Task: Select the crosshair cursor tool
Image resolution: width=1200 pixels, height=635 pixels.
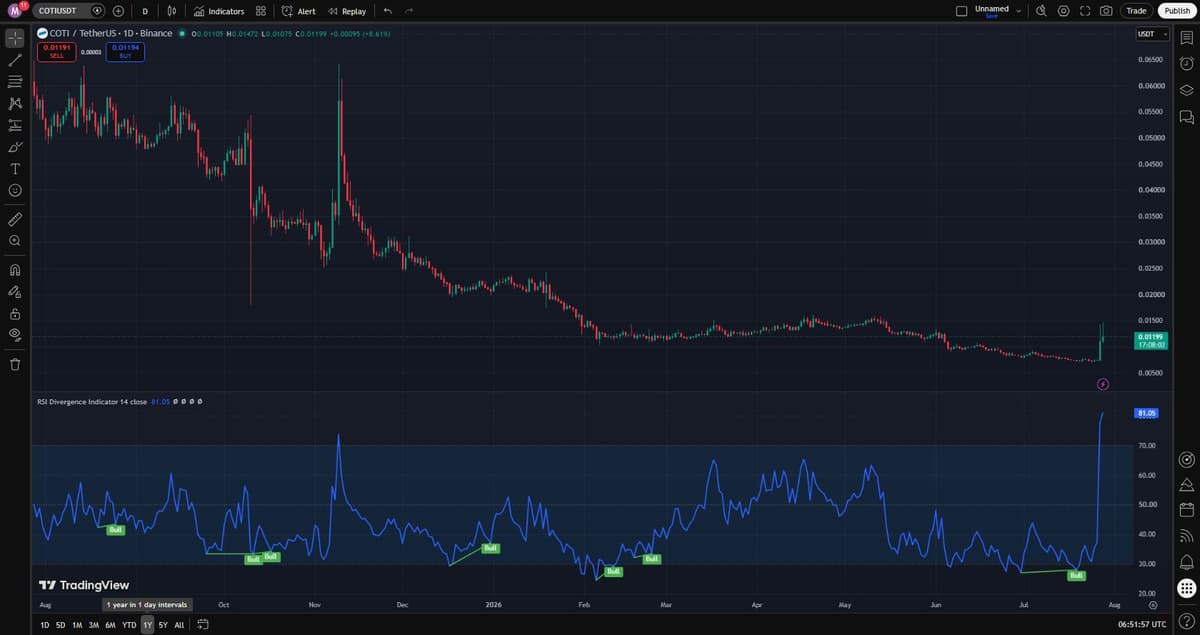Action: click(15, 39)
